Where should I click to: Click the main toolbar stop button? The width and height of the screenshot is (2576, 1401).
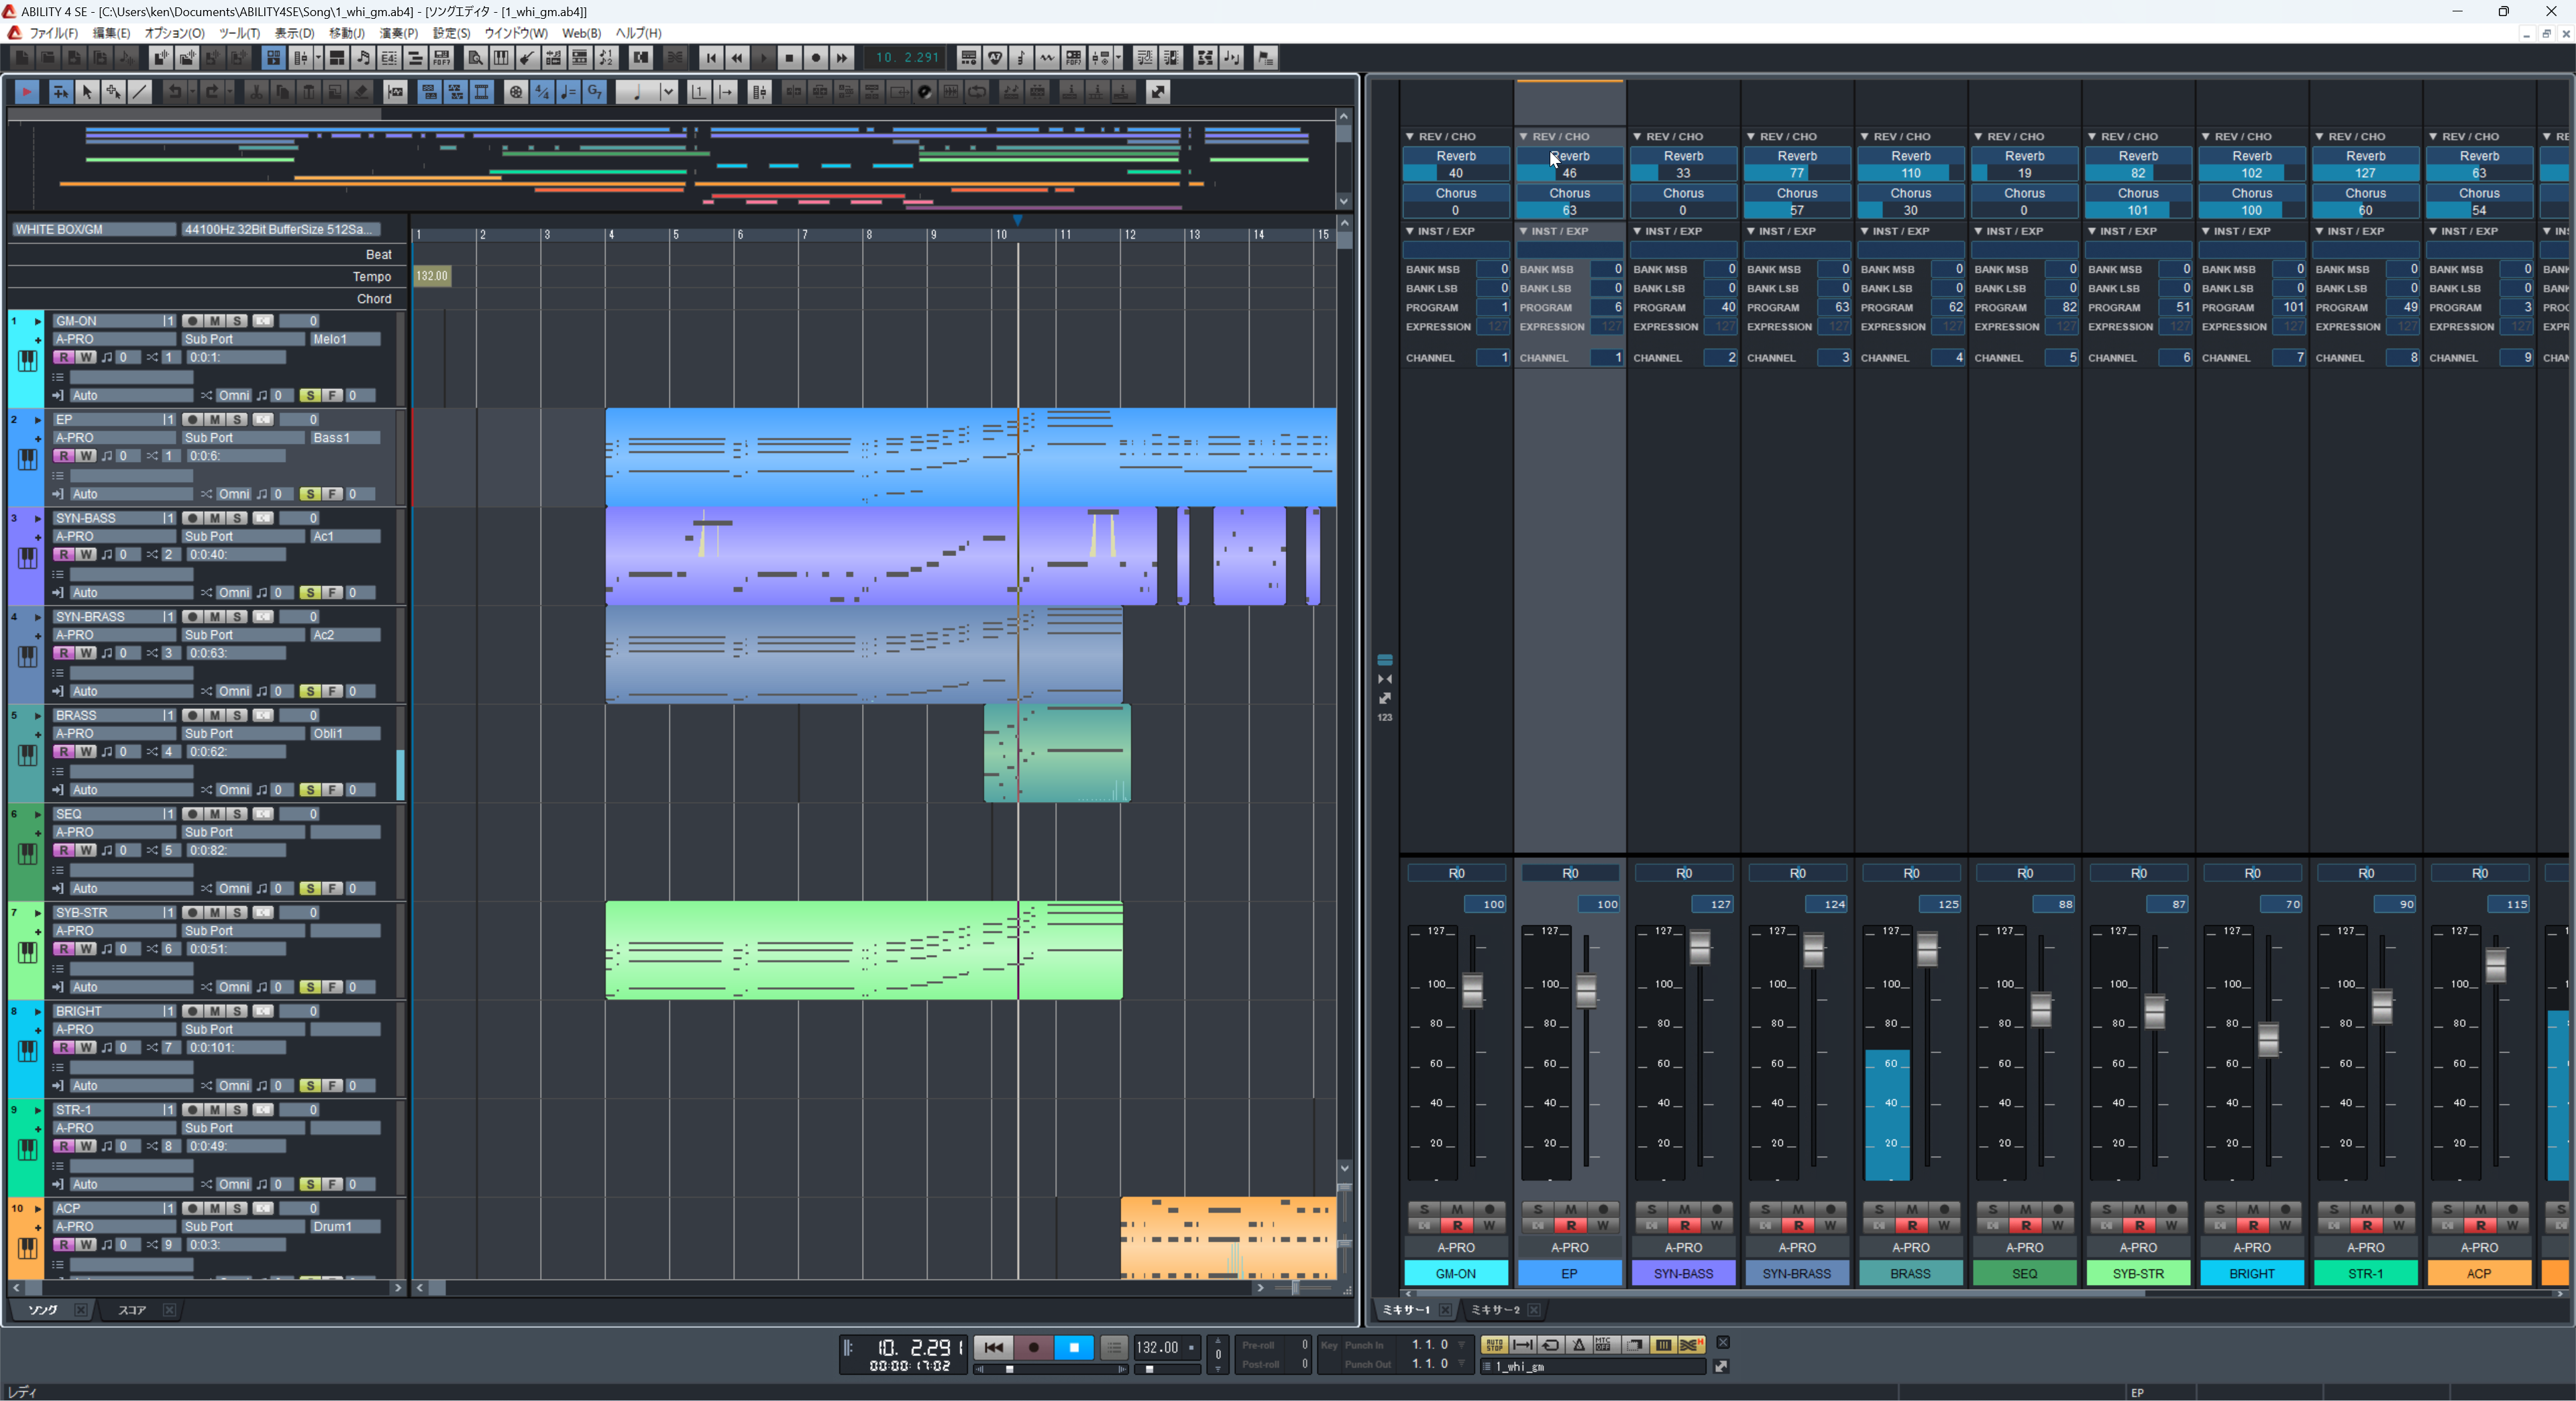pos(789,58)
